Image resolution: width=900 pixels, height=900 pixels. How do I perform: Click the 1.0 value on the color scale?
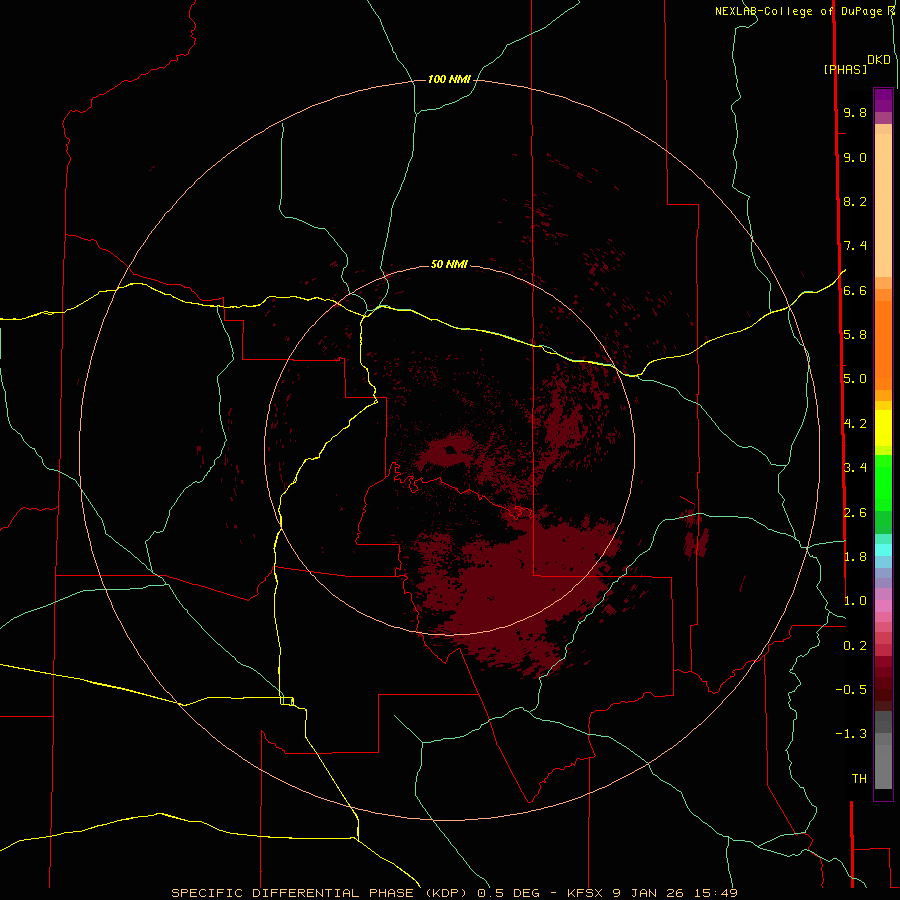(855, 601)
